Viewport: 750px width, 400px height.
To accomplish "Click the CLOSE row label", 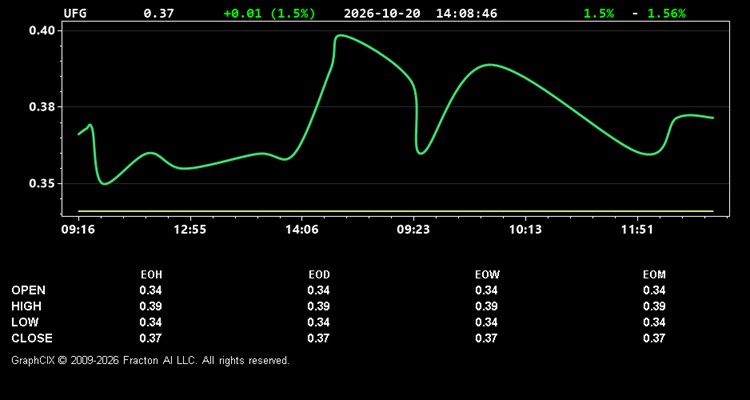I will (32, 338).
